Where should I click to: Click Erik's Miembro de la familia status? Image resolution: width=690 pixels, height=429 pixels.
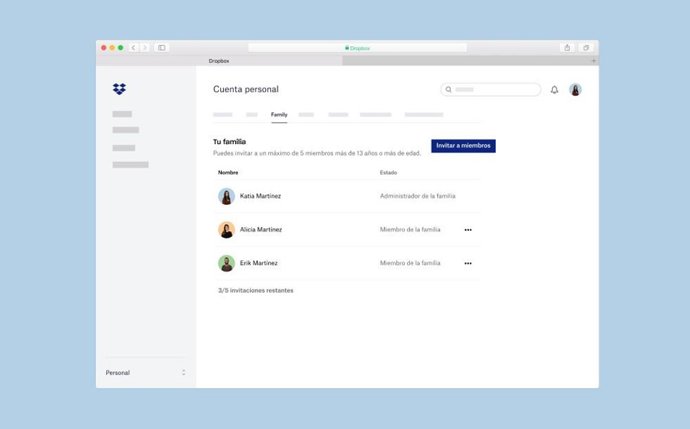click(410, 263)
